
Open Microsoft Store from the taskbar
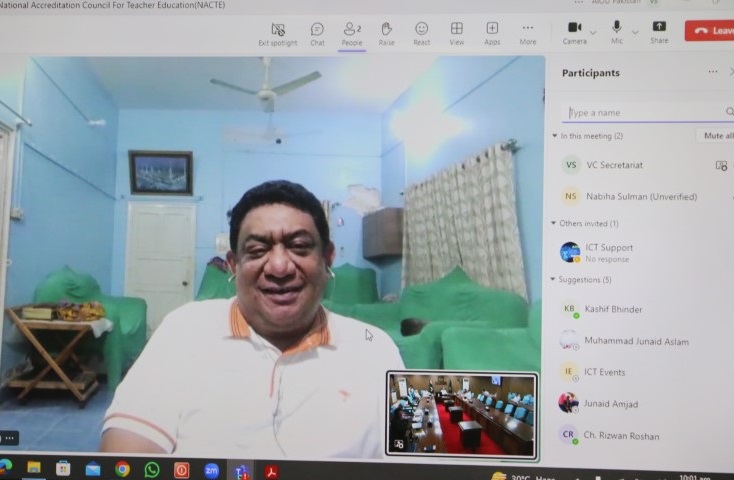pyautogui.click(x=63, y=468)
